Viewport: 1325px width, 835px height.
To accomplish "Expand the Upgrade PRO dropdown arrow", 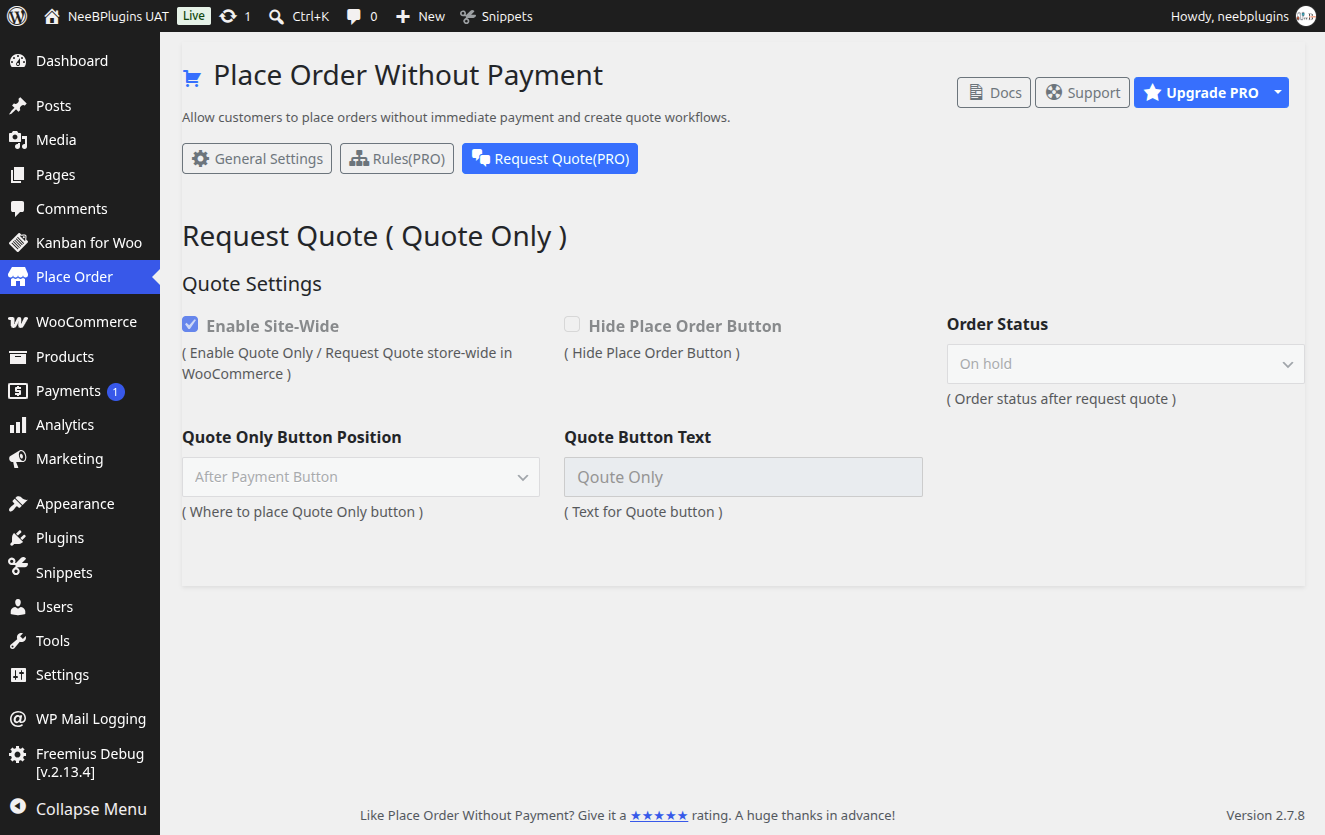I will (1278, 92).
